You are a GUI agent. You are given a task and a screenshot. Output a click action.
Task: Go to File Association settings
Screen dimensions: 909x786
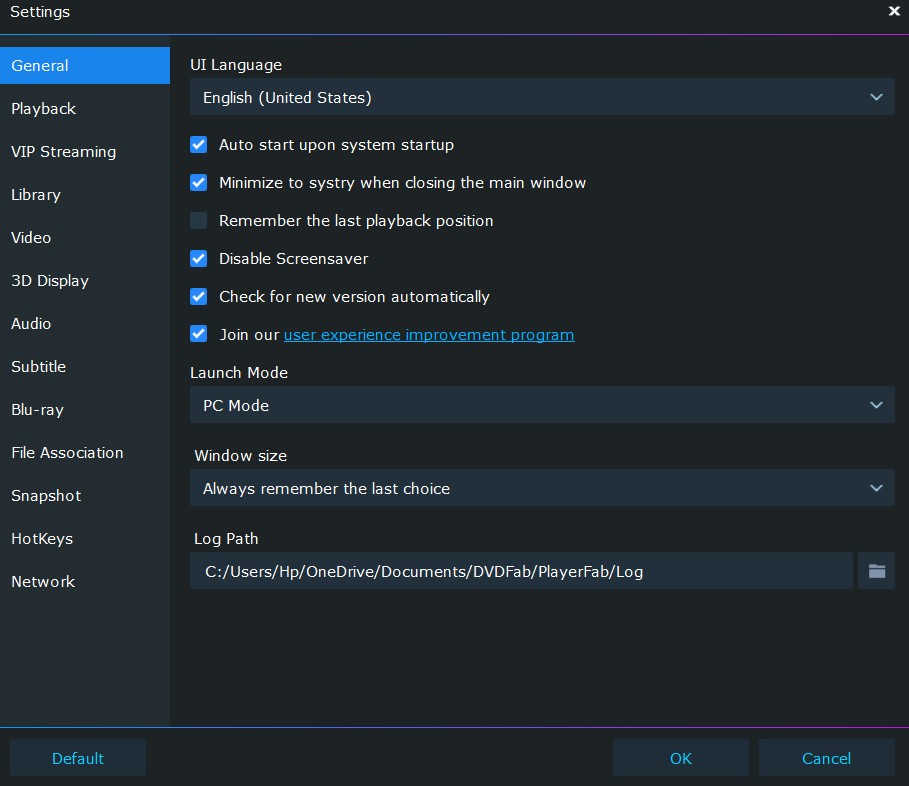point(85,452)
